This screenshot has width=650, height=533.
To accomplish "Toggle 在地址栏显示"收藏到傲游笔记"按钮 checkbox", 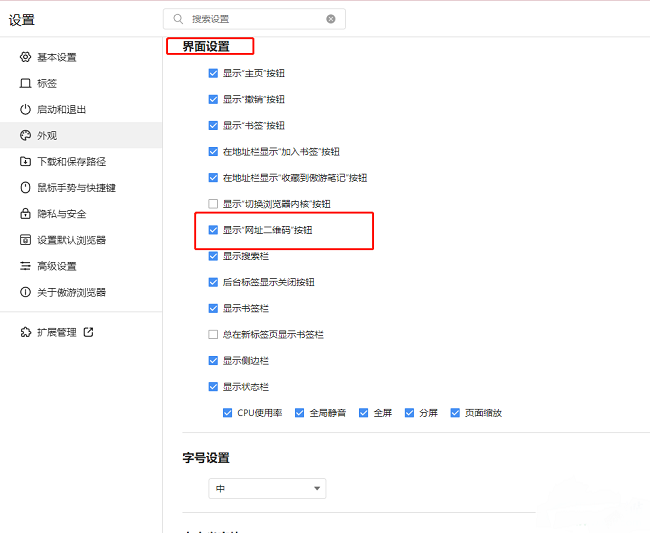I will [213, 178].
